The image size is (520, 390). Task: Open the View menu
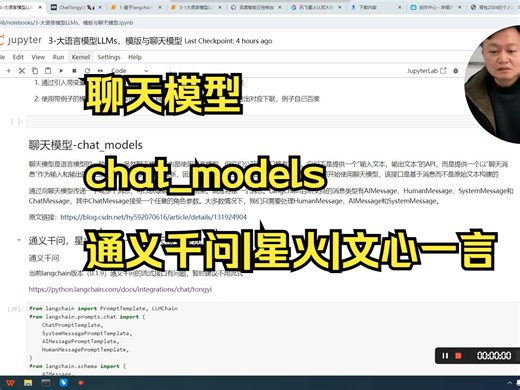38,57
